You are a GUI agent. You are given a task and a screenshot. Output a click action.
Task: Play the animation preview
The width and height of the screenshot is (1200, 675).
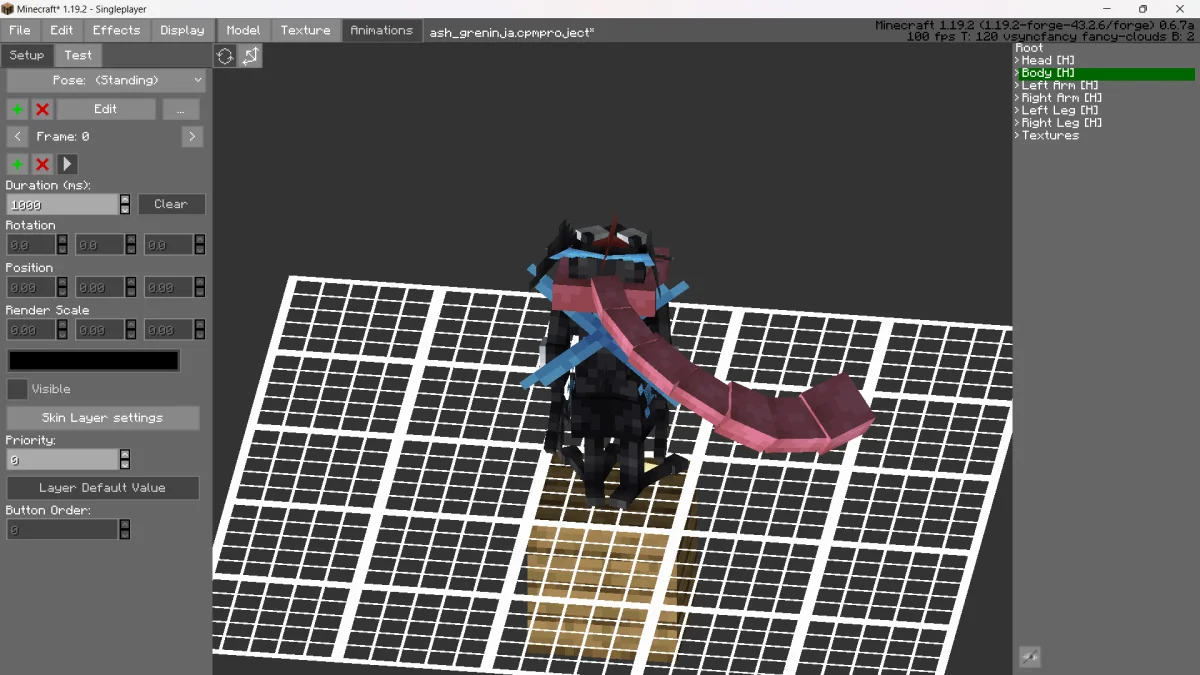pos(67,164)
